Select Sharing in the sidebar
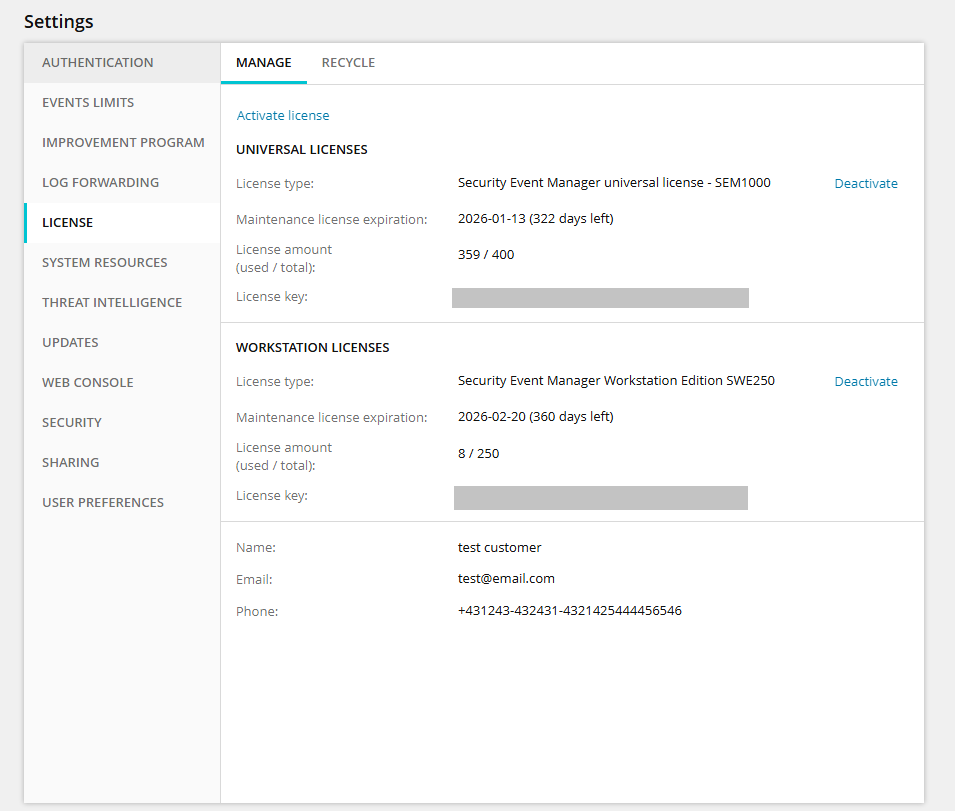The width and height of the screenshot is (955, 811). tap(70, 462)
